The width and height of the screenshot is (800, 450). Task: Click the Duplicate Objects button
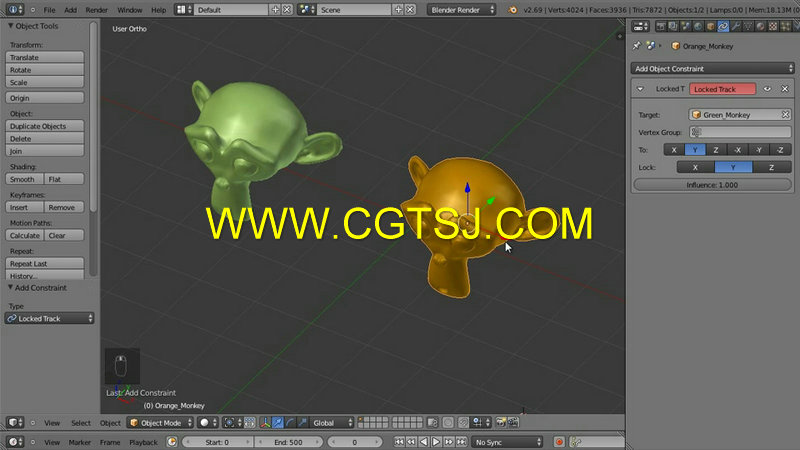[x=45, y=126]
